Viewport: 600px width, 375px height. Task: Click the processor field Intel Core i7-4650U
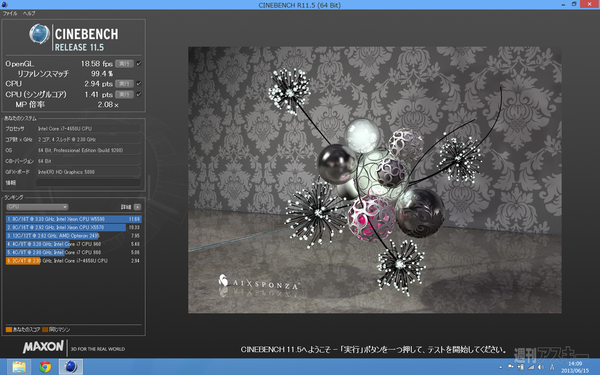pos(88,129)
